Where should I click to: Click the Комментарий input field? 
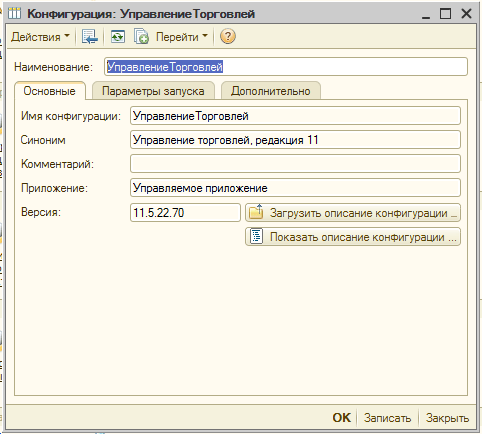click(295, 164)
